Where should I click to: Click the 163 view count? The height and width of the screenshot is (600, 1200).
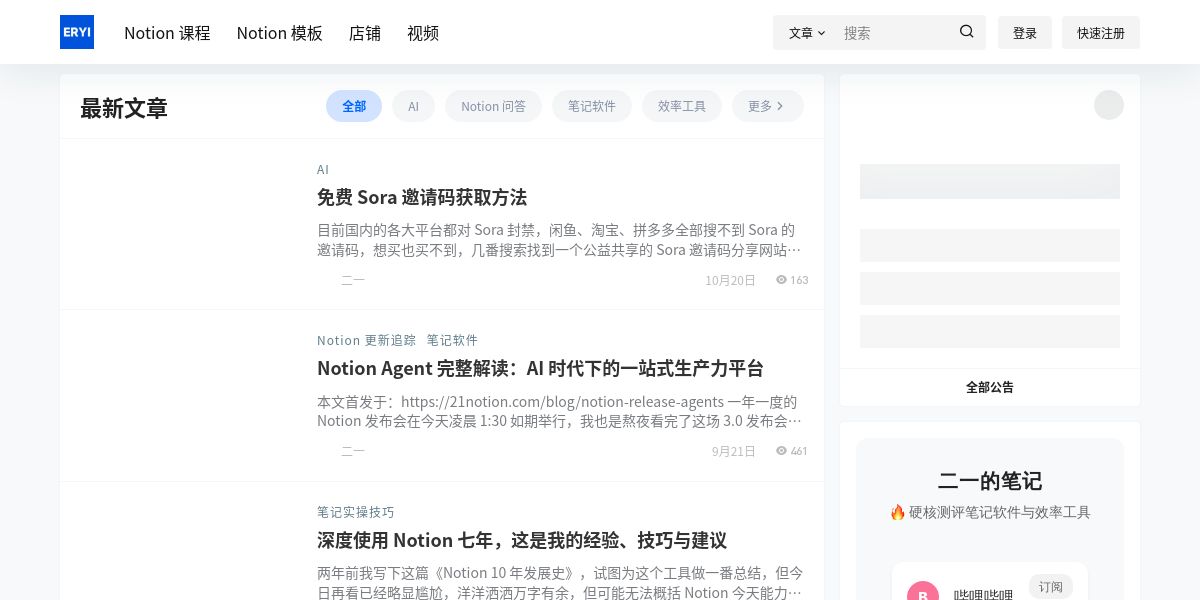(x=799, y=280)
